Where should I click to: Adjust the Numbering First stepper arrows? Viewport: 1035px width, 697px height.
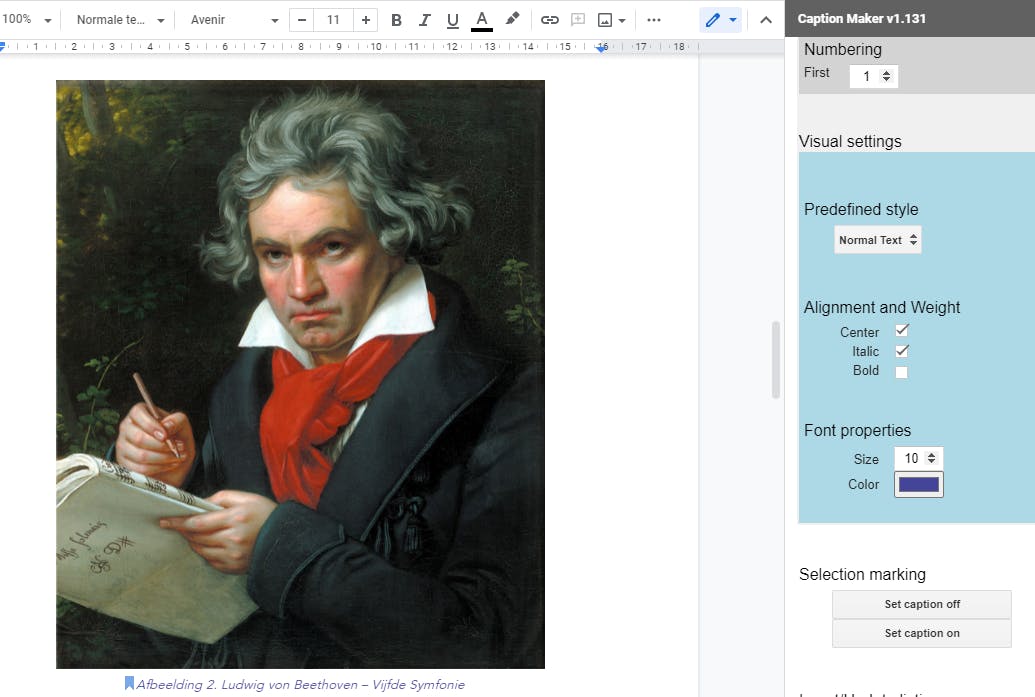pyautogui.click(x=886, y=76)
